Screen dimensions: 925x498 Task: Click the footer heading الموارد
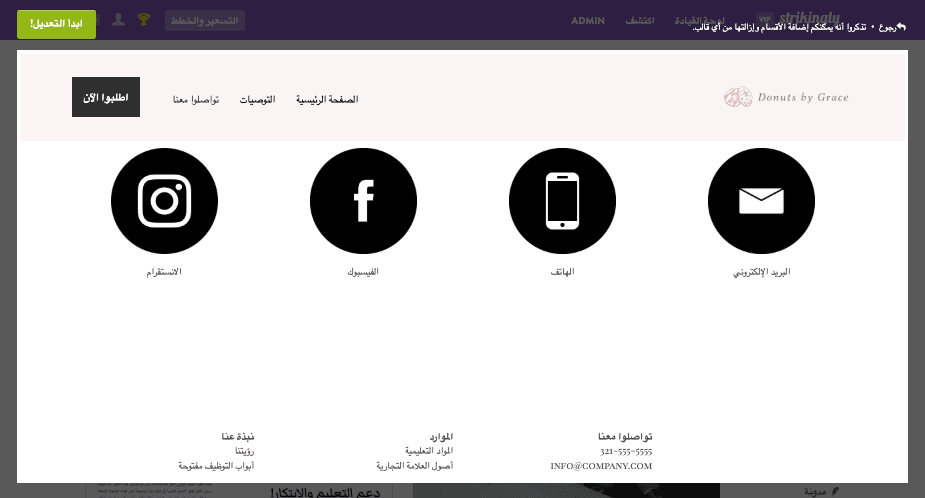pyautogui.click(x=441, y=437)
